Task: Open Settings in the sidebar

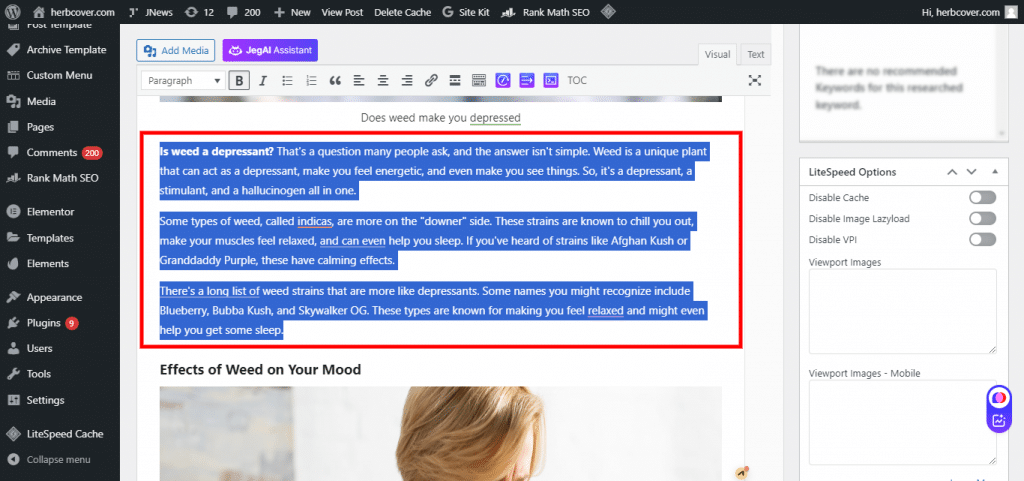Action: 60,400
